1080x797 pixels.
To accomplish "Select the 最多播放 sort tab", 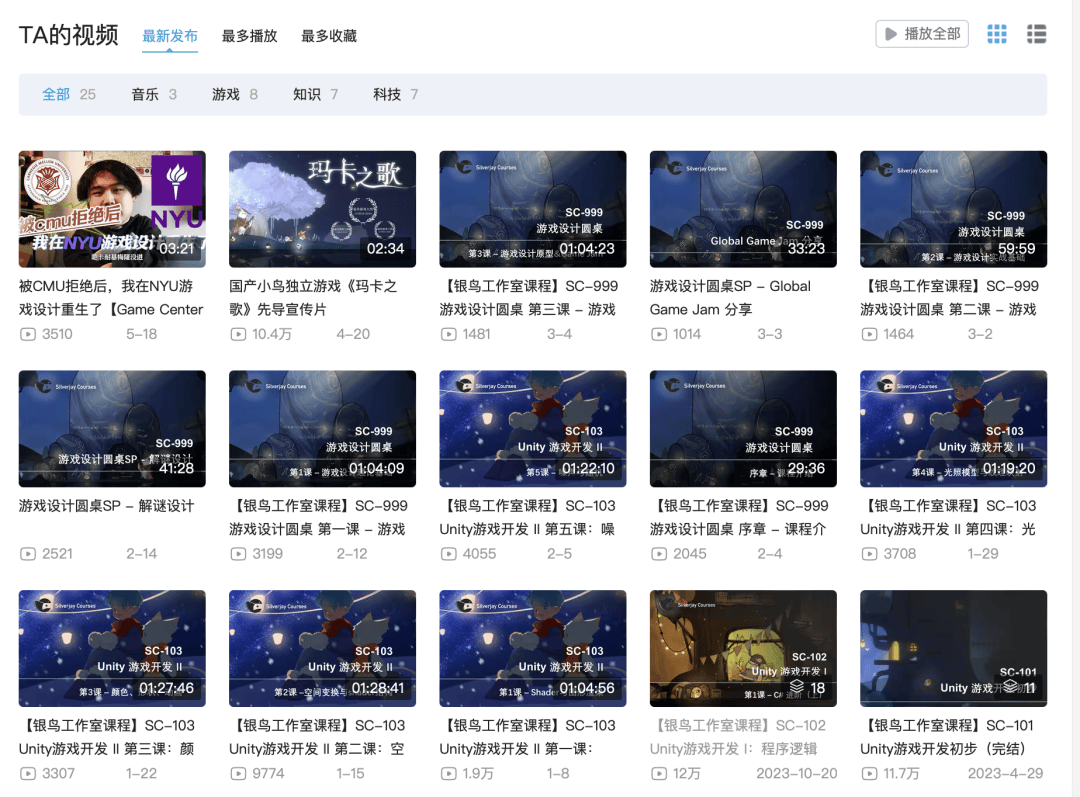I will 249,36.
